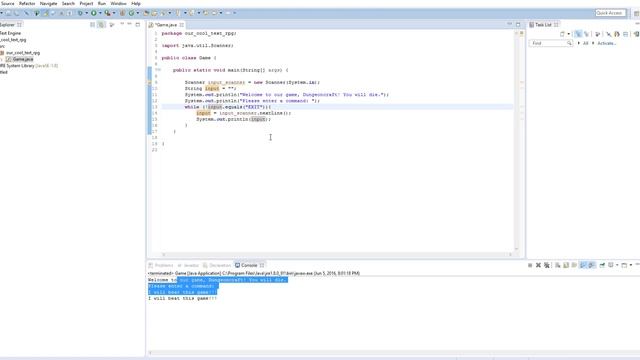Open Package Explorer view menu
The height and width of the screenshot is (360, 640).
pos(112,25)
